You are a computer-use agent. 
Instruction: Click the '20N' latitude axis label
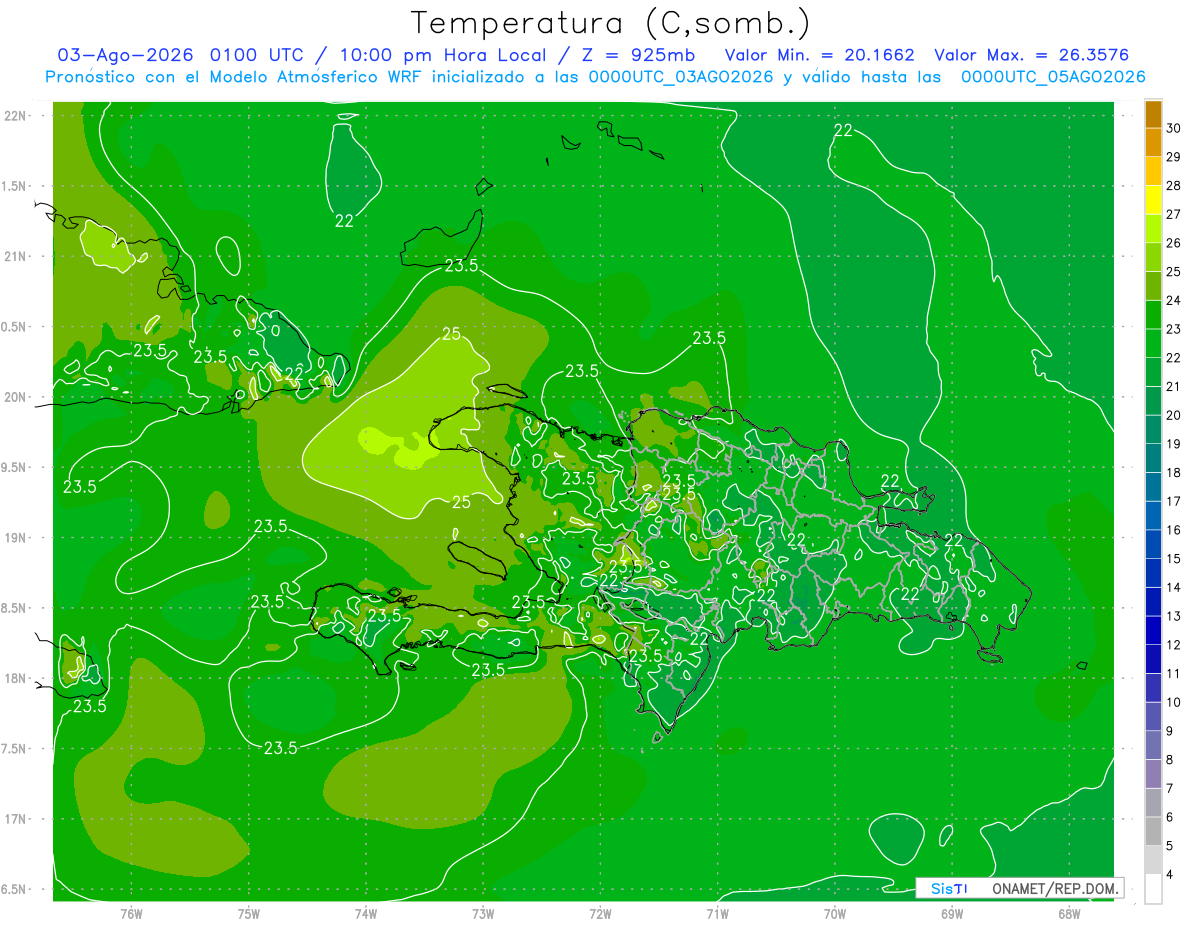point(15,398)
